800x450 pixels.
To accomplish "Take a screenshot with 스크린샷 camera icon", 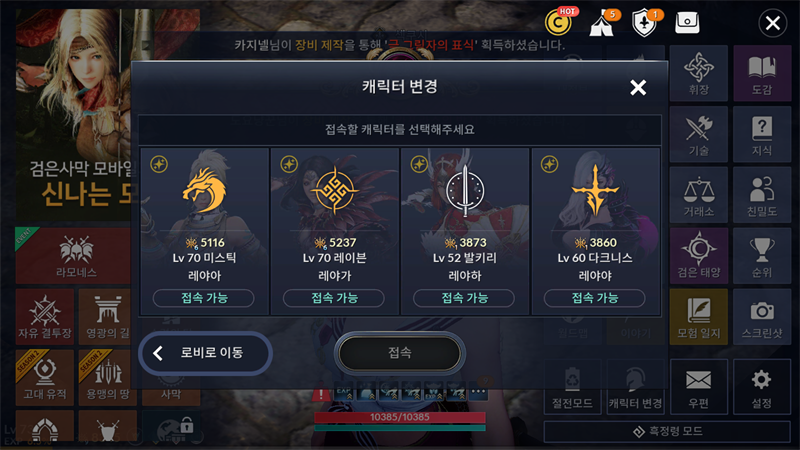I will point(762,317).
